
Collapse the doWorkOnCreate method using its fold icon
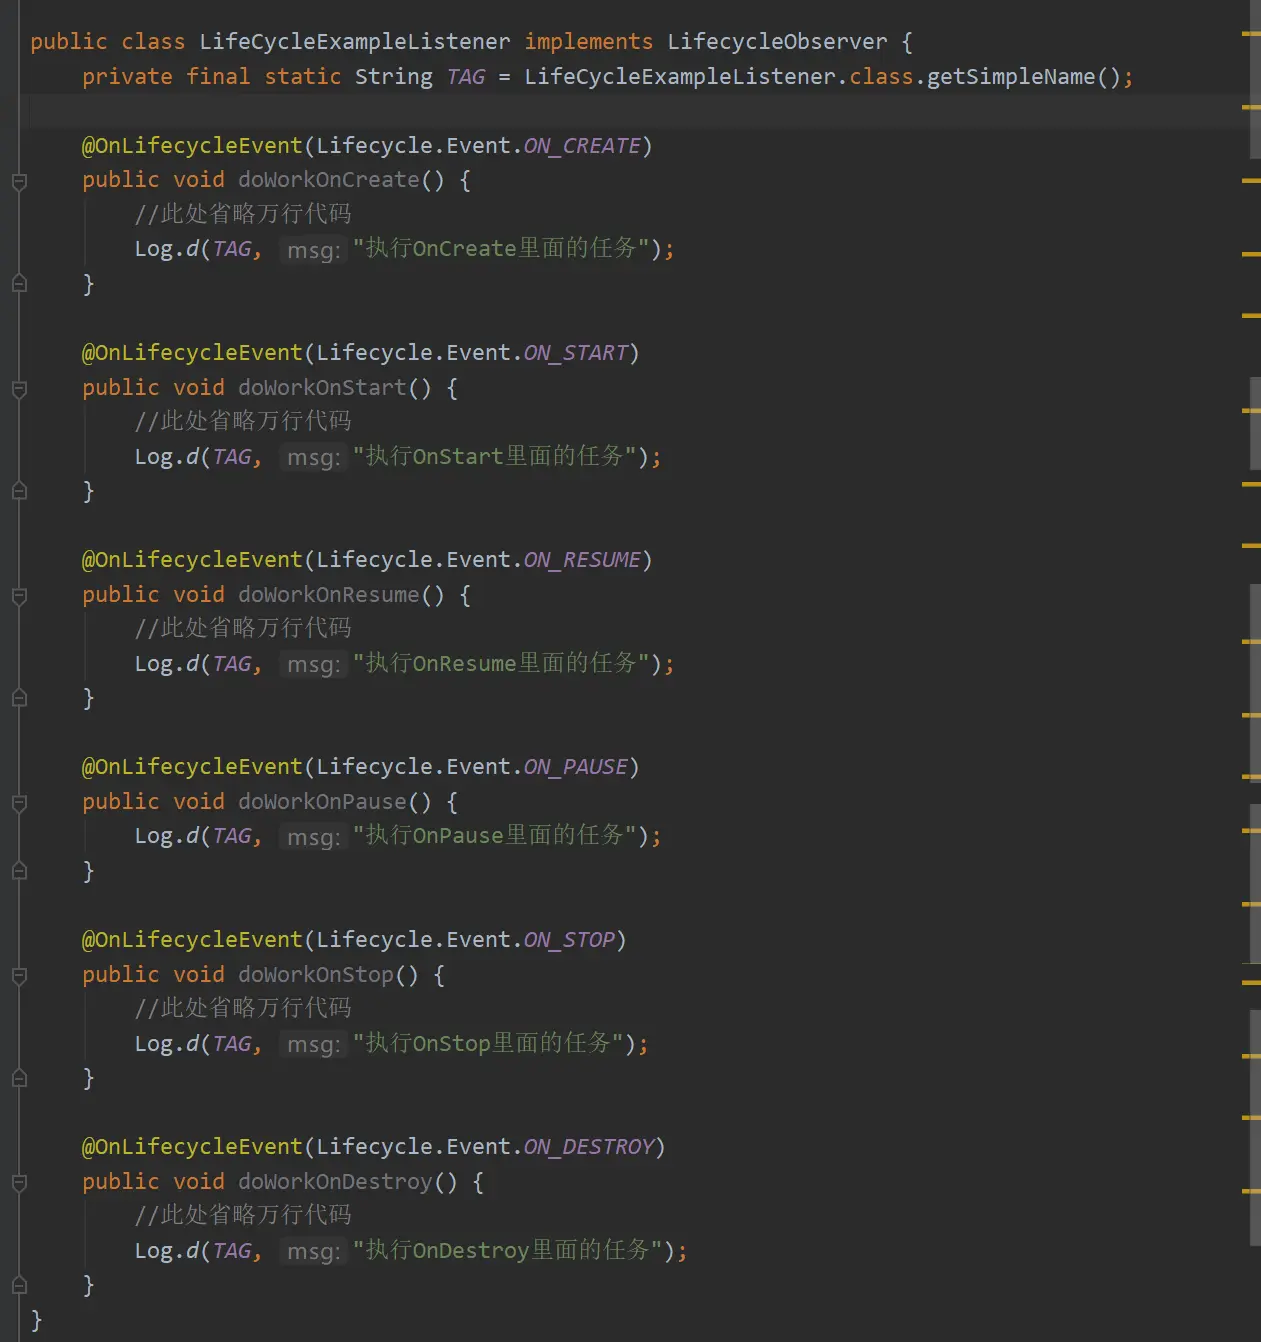click(19, 181)
